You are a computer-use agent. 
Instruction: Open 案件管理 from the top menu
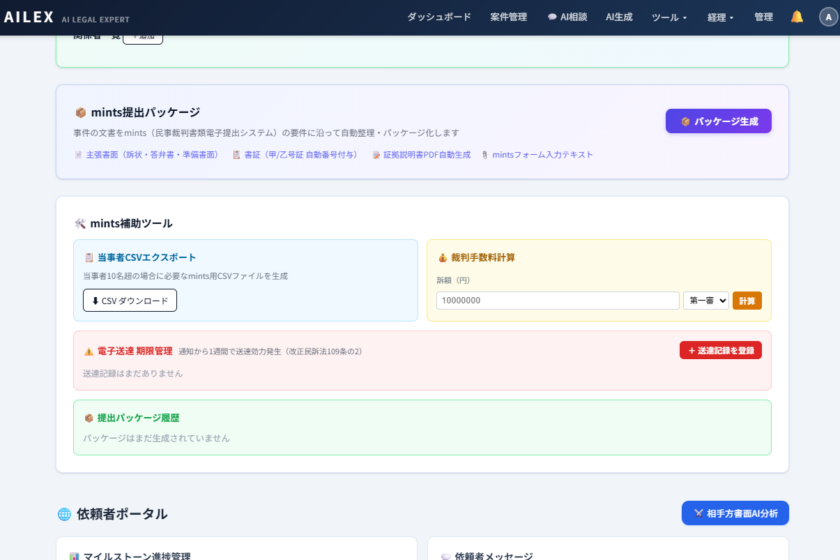[x=508, y=17]
